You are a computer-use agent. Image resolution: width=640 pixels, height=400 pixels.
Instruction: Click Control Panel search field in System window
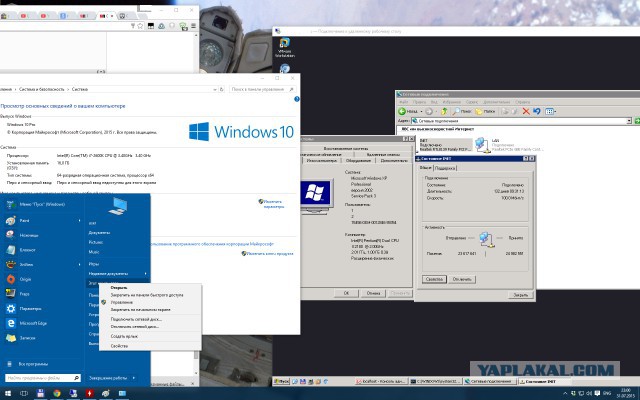tap(262, 89)
